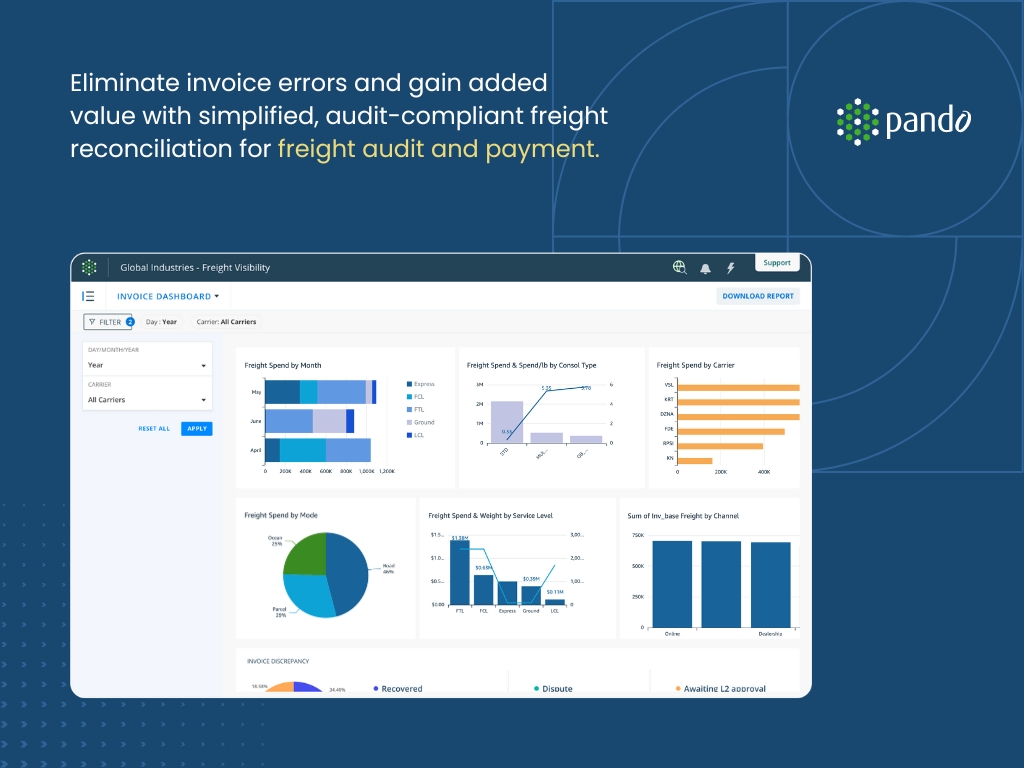
Task: Click the APPLY button
Action: [x=197, y=429]
